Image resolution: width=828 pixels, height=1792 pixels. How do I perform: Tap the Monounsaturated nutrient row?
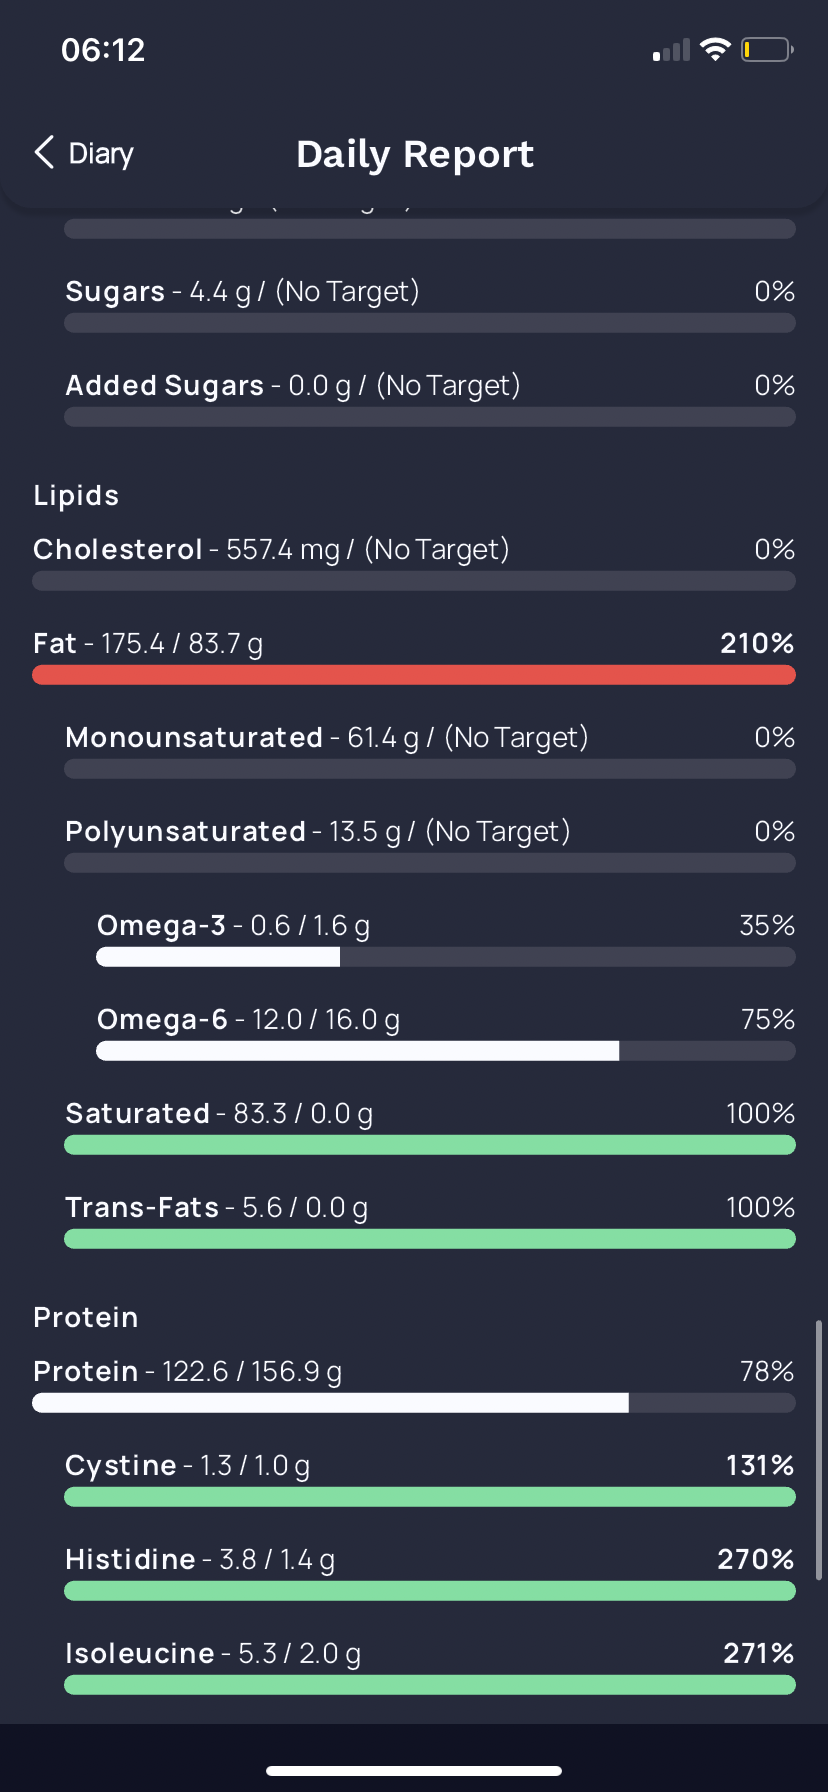(430, 751)
